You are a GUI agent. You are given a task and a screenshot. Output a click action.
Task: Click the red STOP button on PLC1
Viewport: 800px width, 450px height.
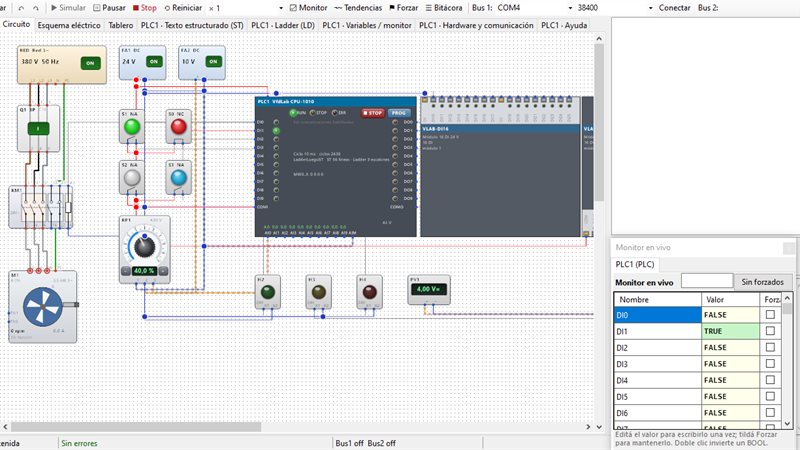[373, 113]
